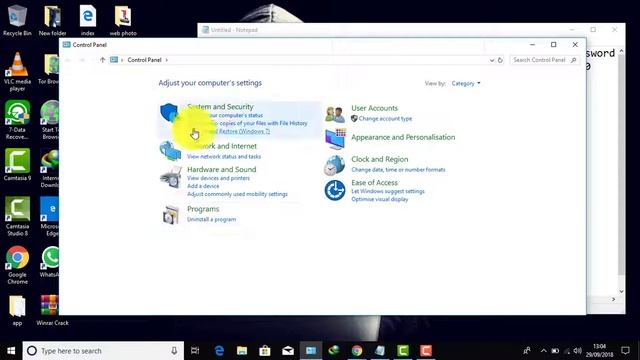Click the Windows Start button
This screenshot has height=360, width=640.
click(11, 351)
